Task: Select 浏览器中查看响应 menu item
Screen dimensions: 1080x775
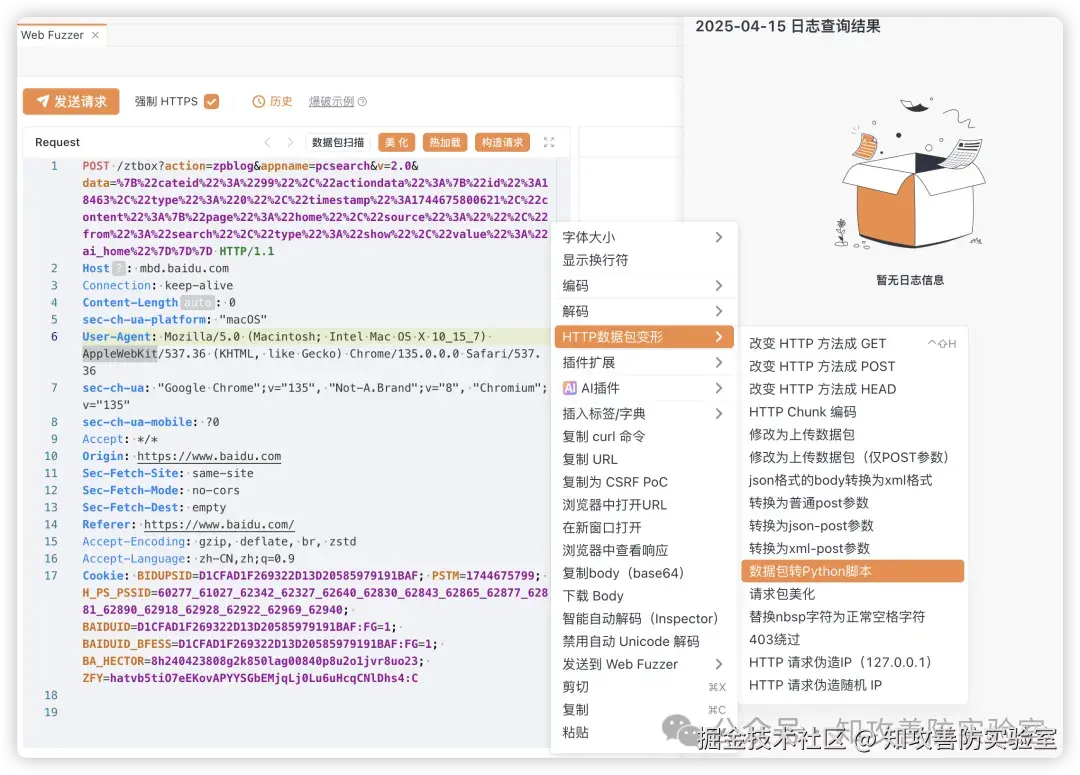Action: click(x=644, y=550)
